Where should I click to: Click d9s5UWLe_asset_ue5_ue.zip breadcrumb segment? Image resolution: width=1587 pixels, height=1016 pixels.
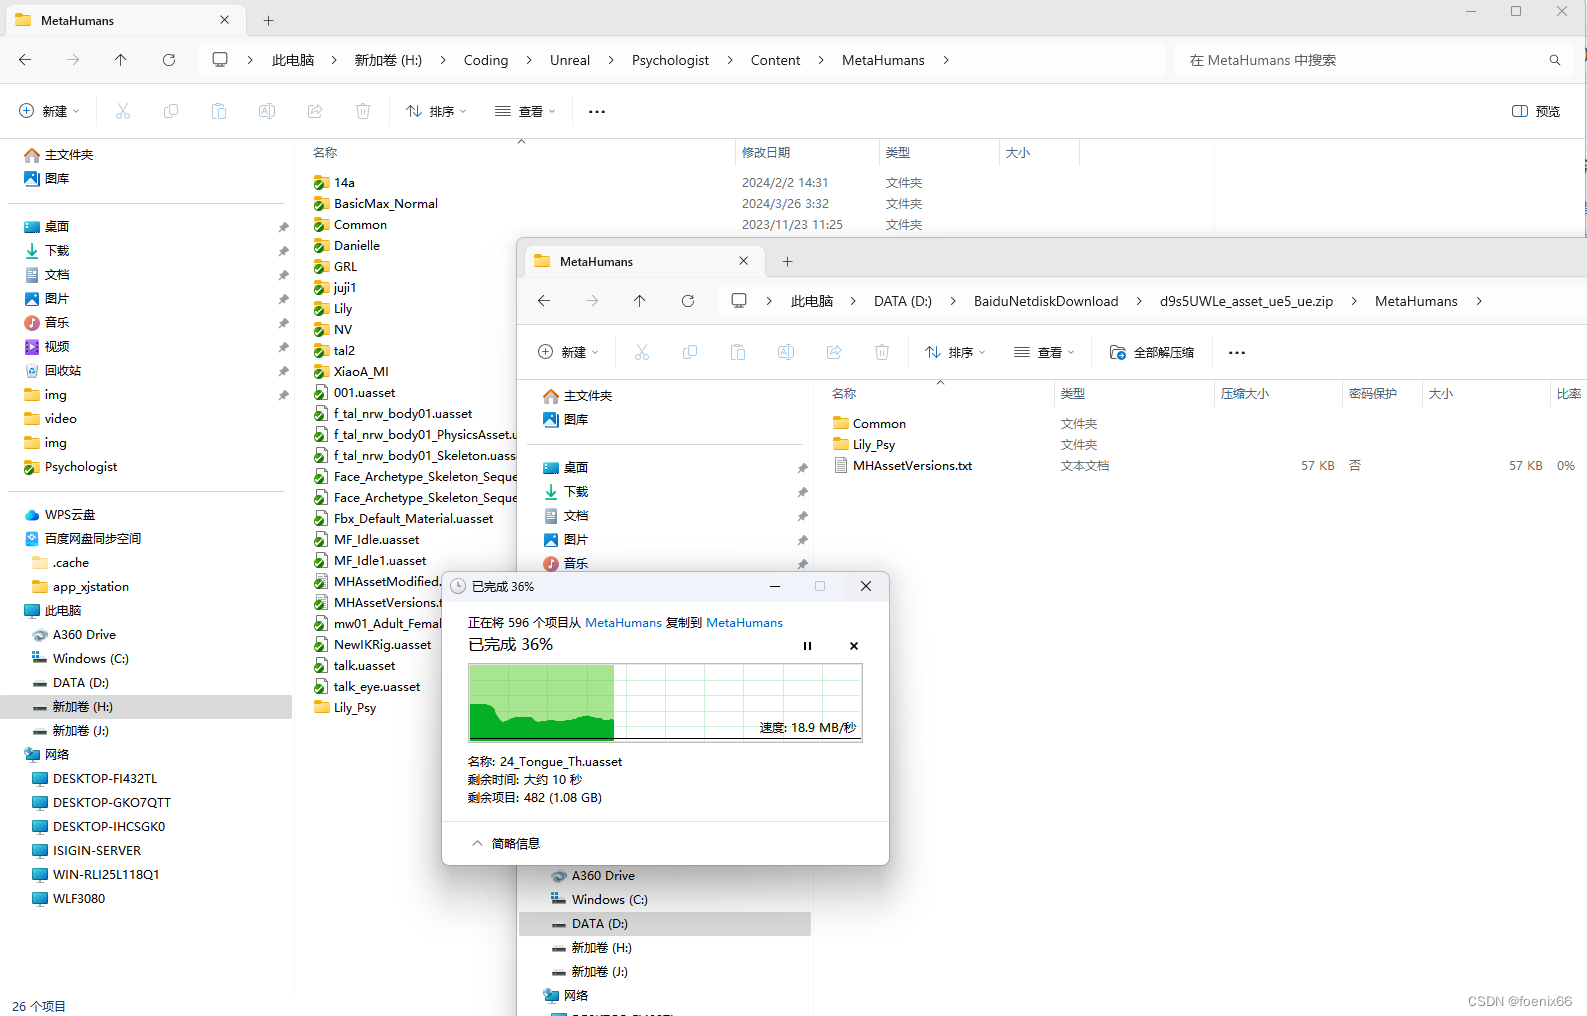[1246, 301]
